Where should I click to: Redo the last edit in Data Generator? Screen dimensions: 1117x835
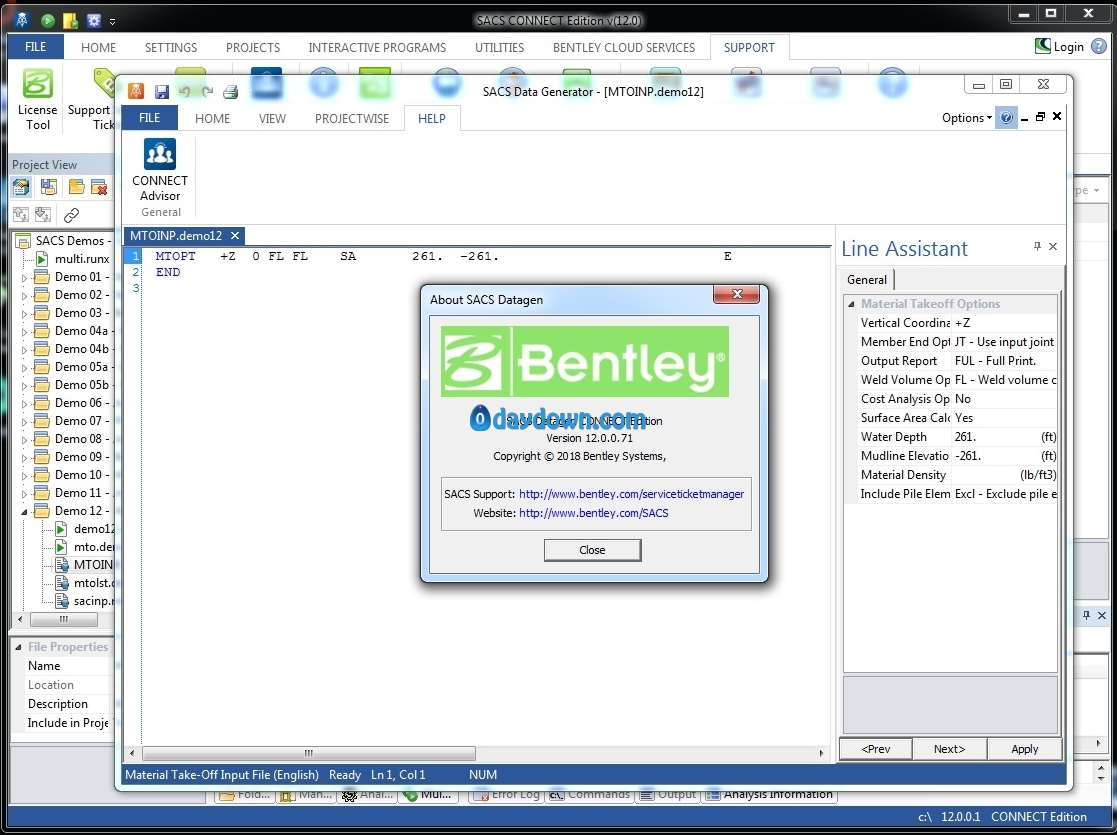pos(207,91)
